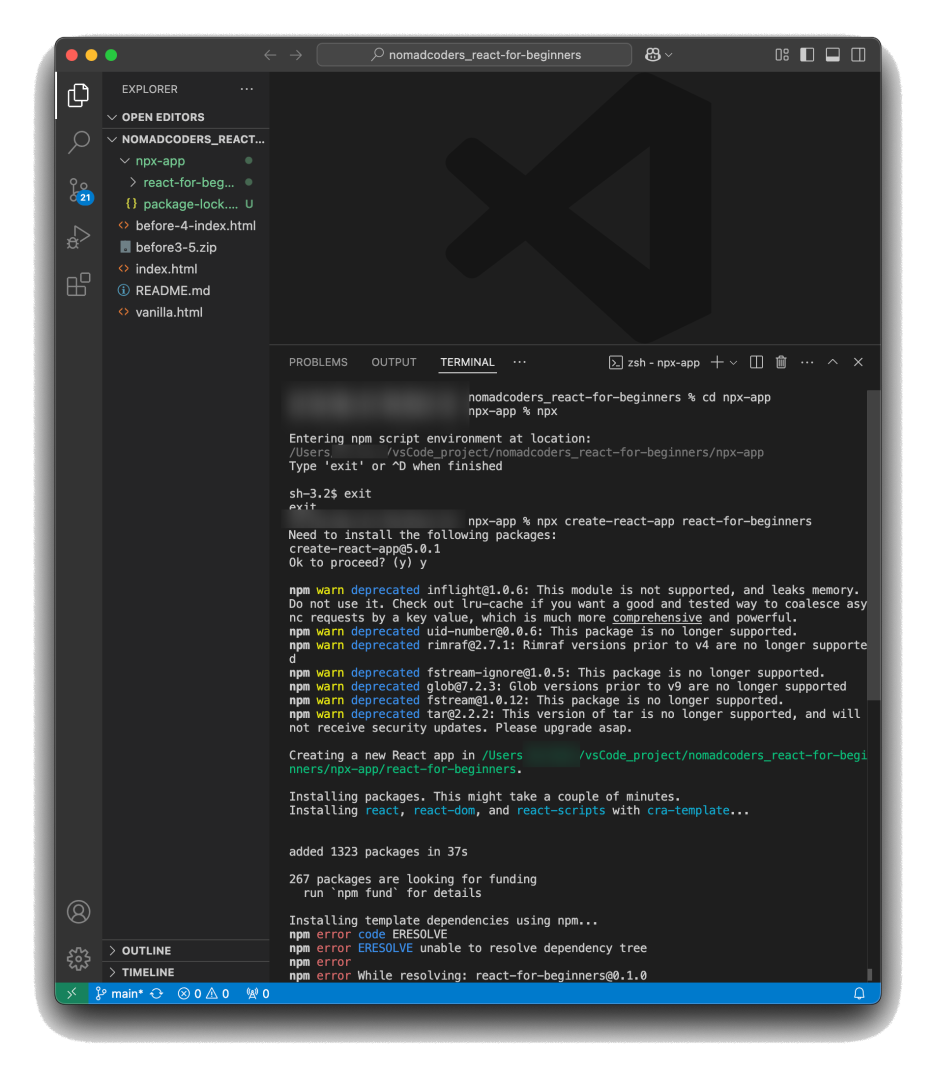Click 'added 1323 packages in 37s' line

click(378, 852)
